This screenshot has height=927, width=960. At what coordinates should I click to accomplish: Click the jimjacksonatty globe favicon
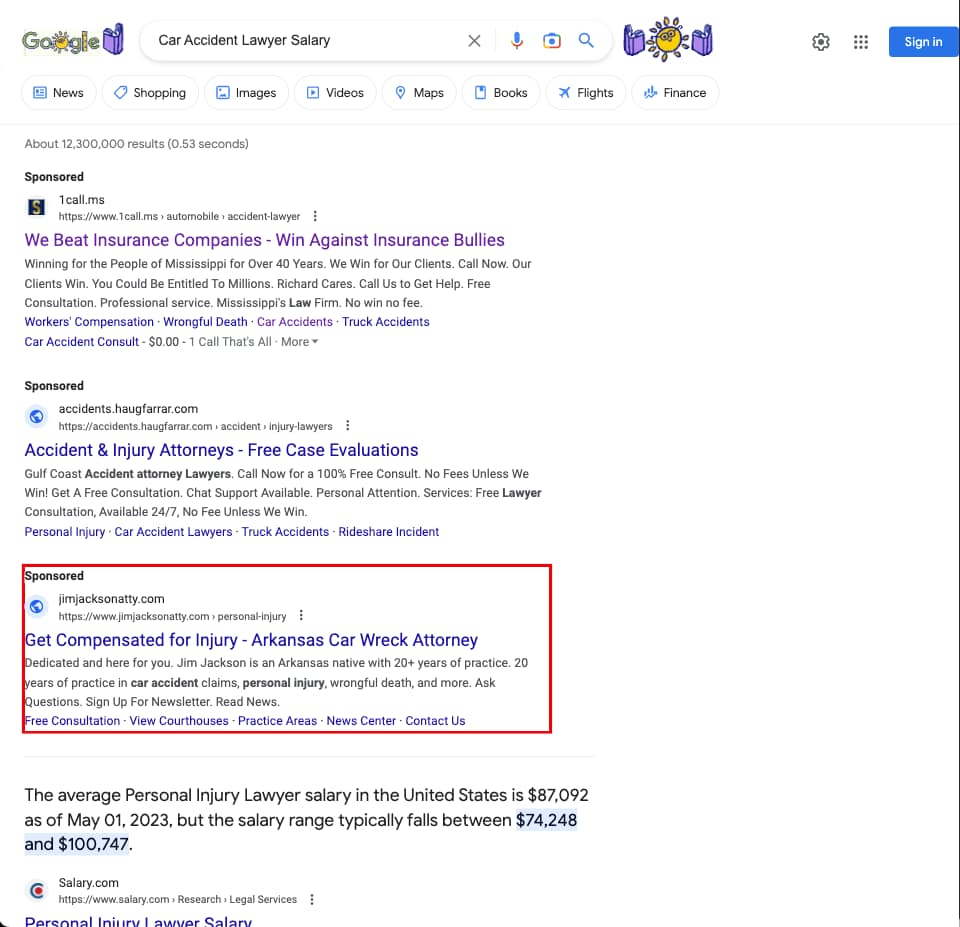(37, 606)
